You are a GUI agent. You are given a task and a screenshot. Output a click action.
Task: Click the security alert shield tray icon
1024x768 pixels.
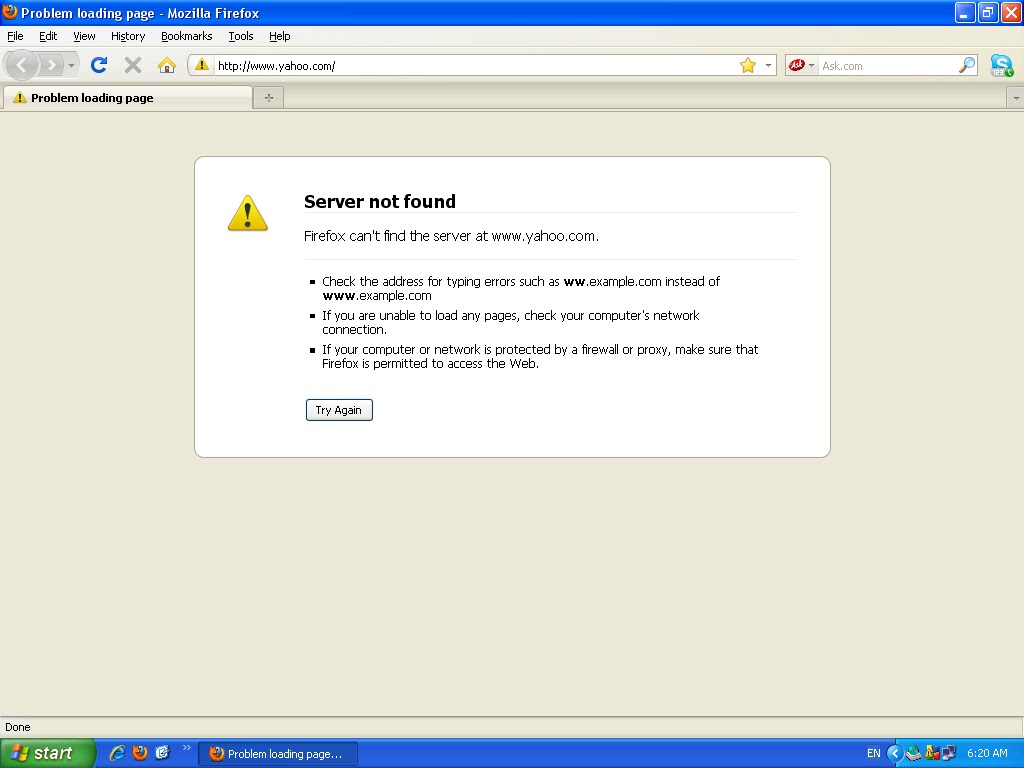(932, 753)
